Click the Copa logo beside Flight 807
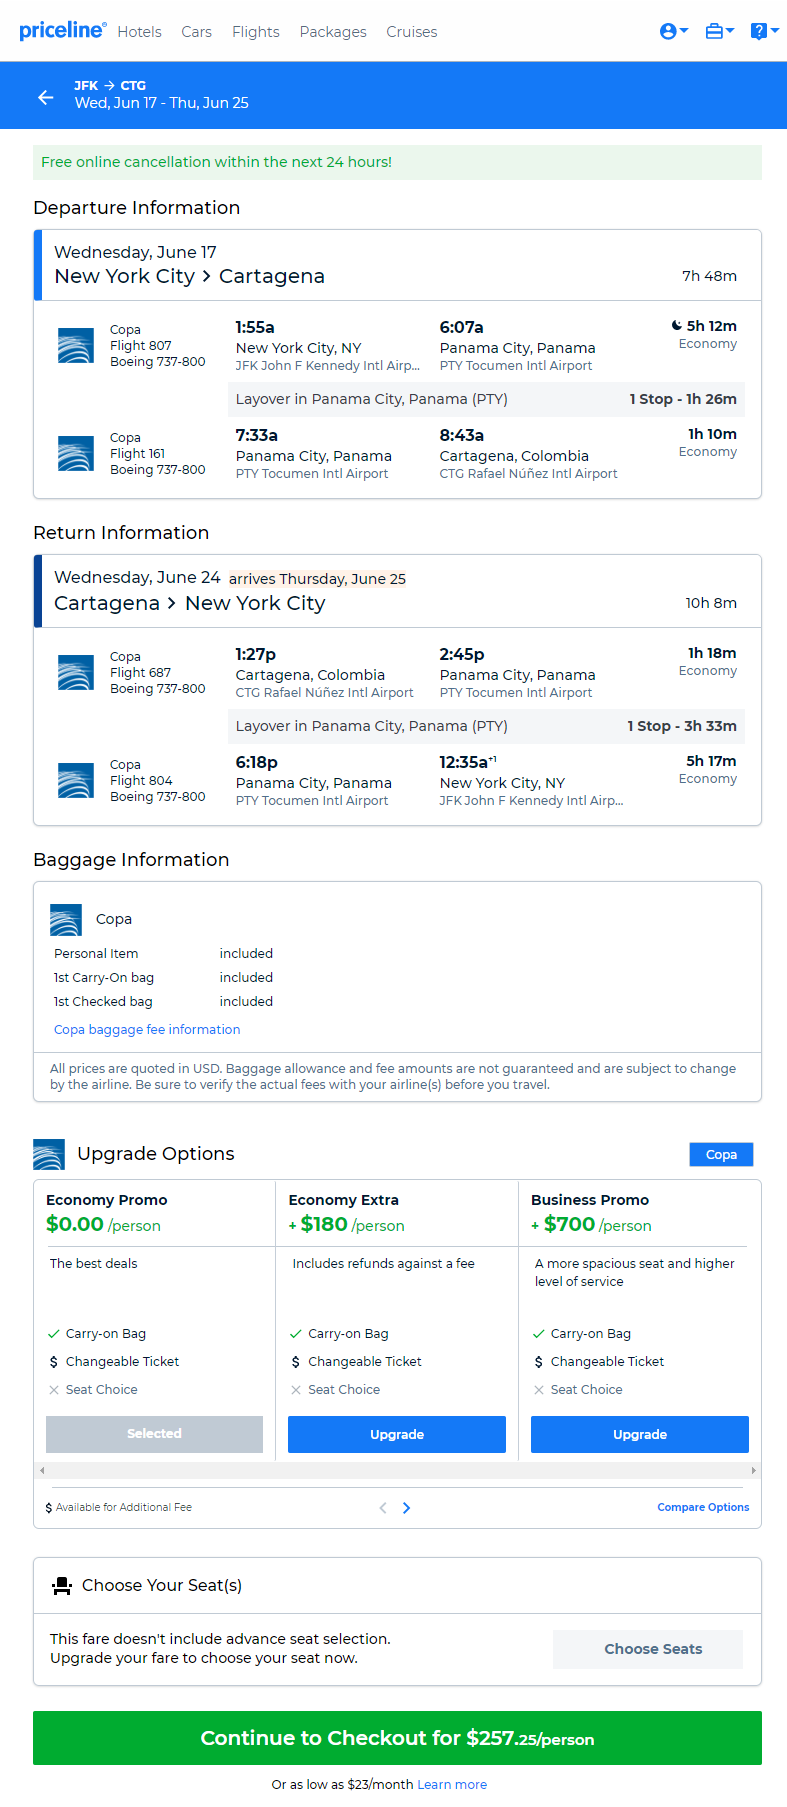787x1807 pixels. 76,346
